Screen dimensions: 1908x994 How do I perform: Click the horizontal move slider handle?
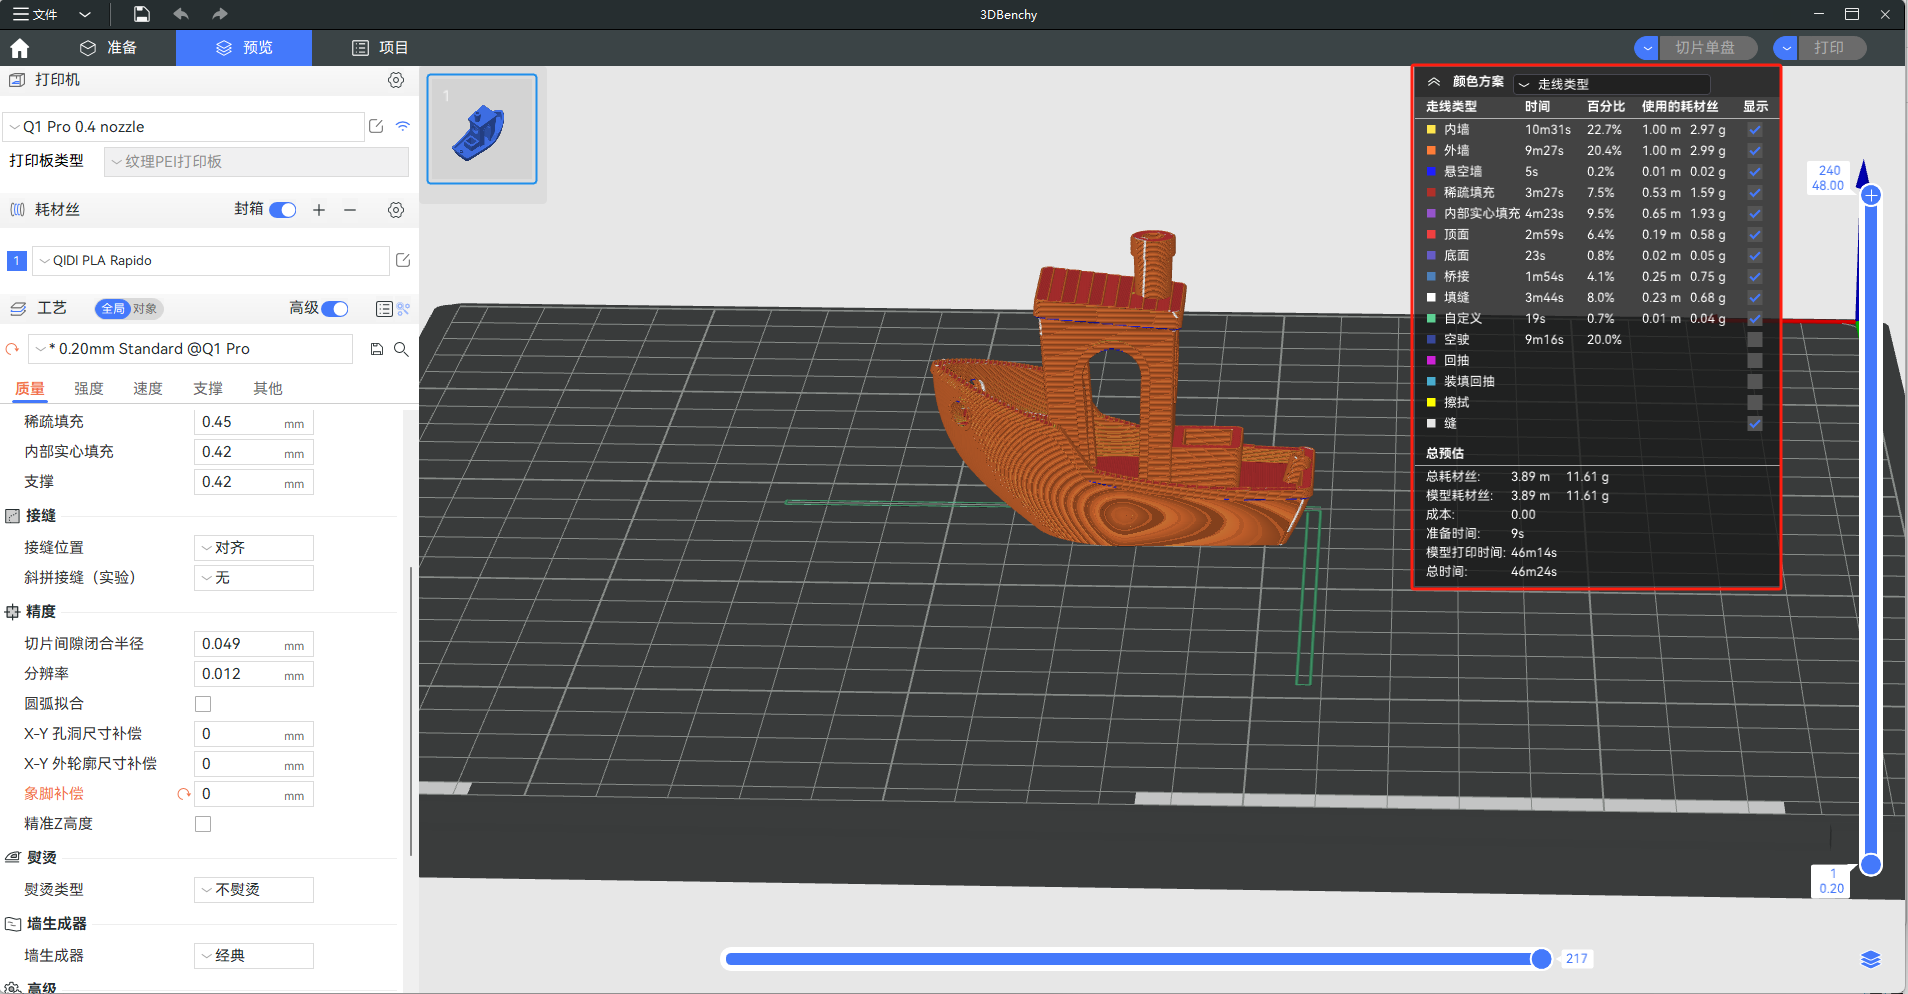[1541, 959]
